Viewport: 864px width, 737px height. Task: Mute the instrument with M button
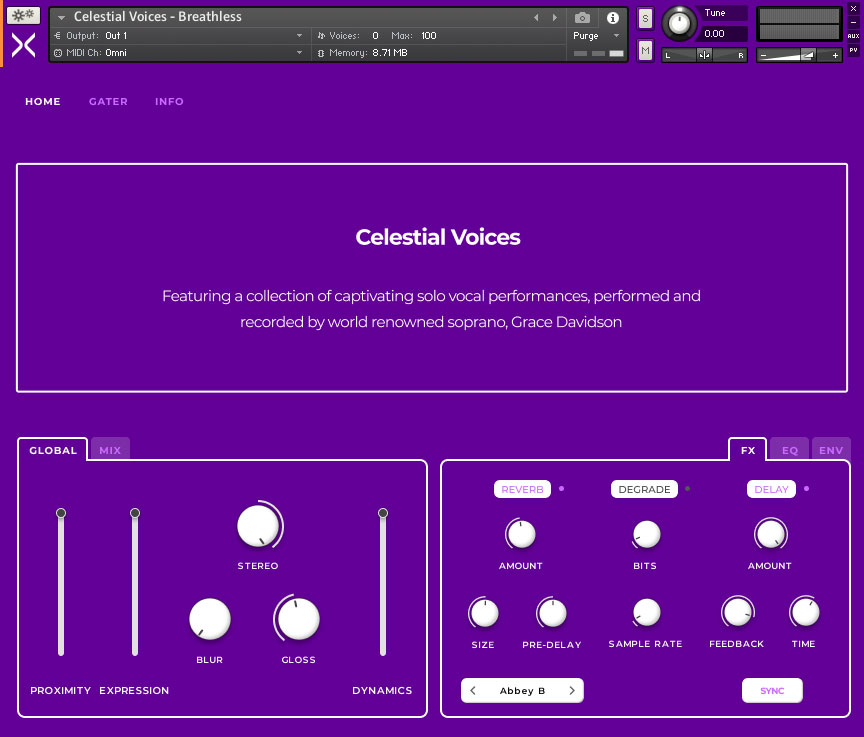(x=645, y=51)
